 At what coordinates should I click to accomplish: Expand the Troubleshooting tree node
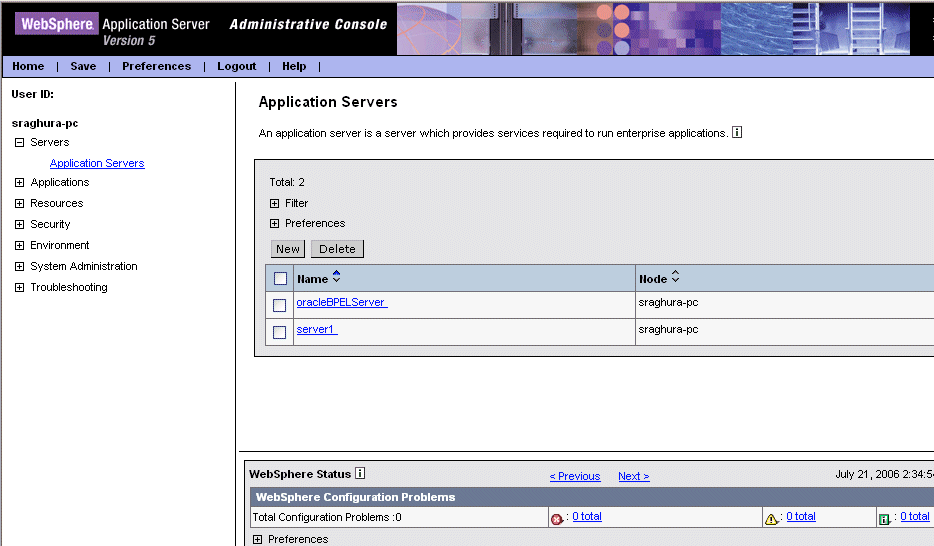[x=20, y=287]
